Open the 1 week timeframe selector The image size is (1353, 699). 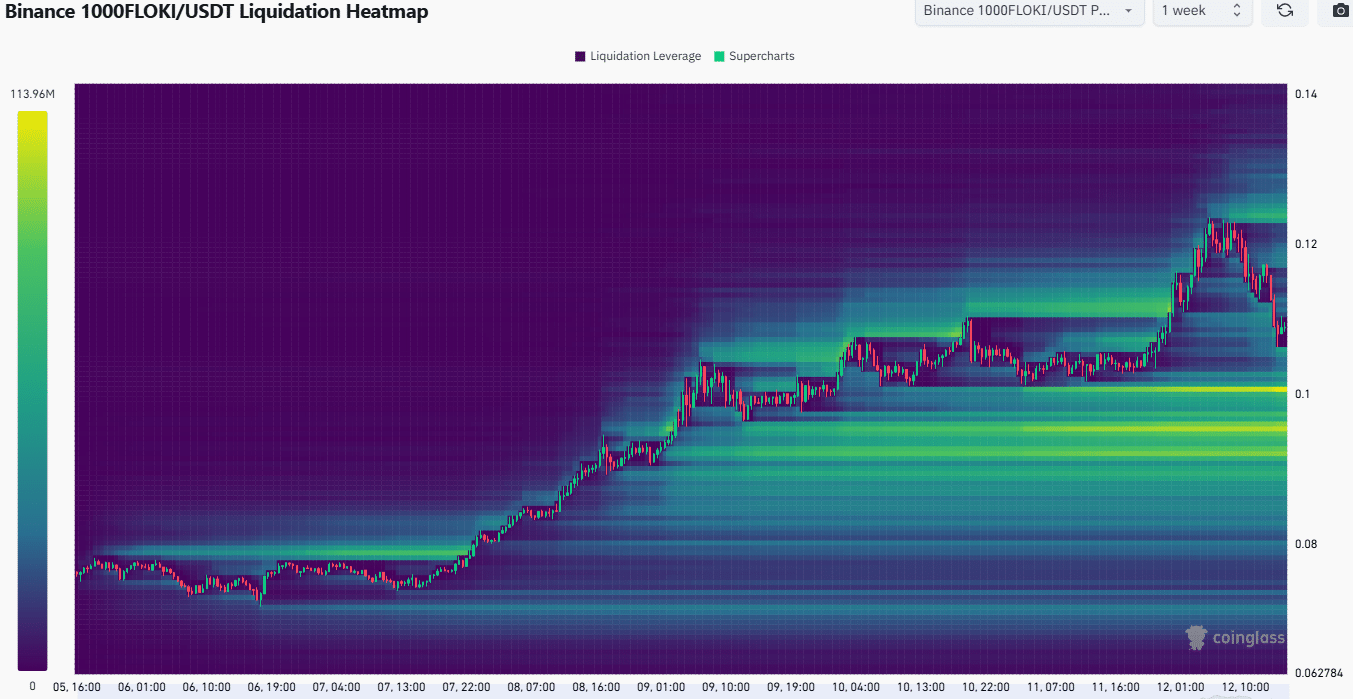(x=1202, y=11)
